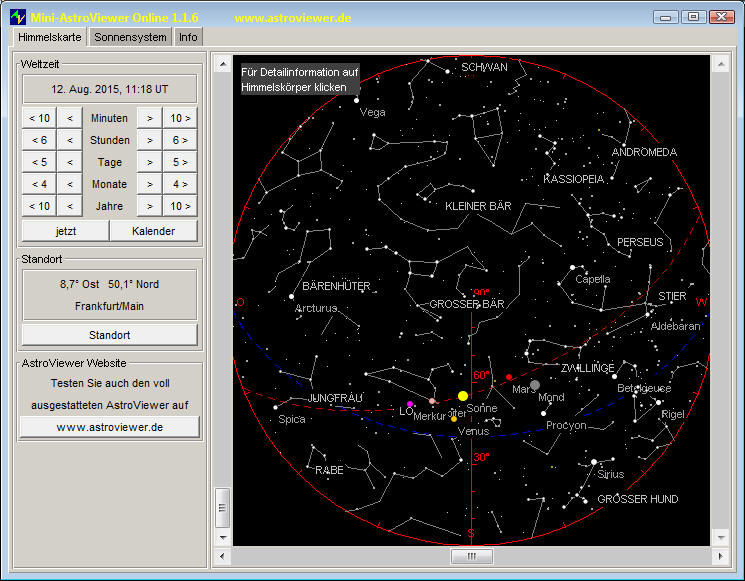The image size is (745, 581).
Task: Open the www.astroviewer.de website button
Action: (110, 427)
